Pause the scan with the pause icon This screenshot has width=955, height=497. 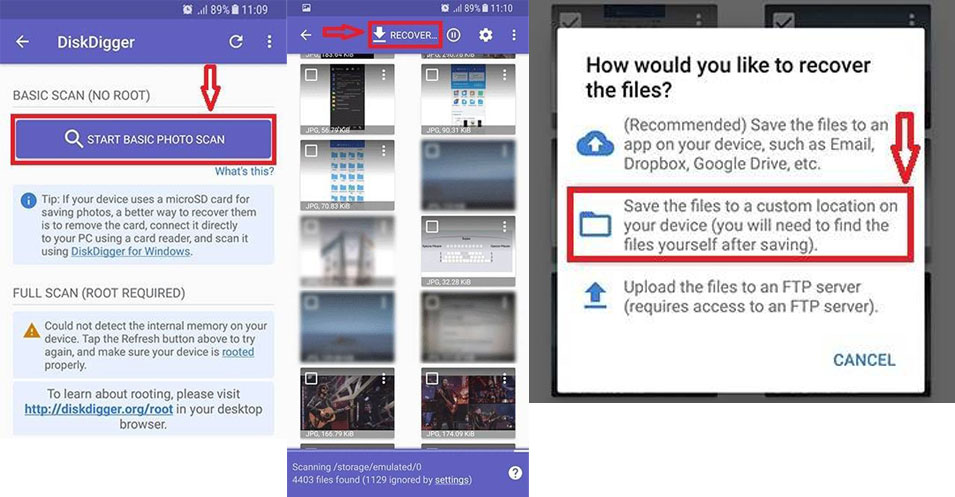click(454, 35)
